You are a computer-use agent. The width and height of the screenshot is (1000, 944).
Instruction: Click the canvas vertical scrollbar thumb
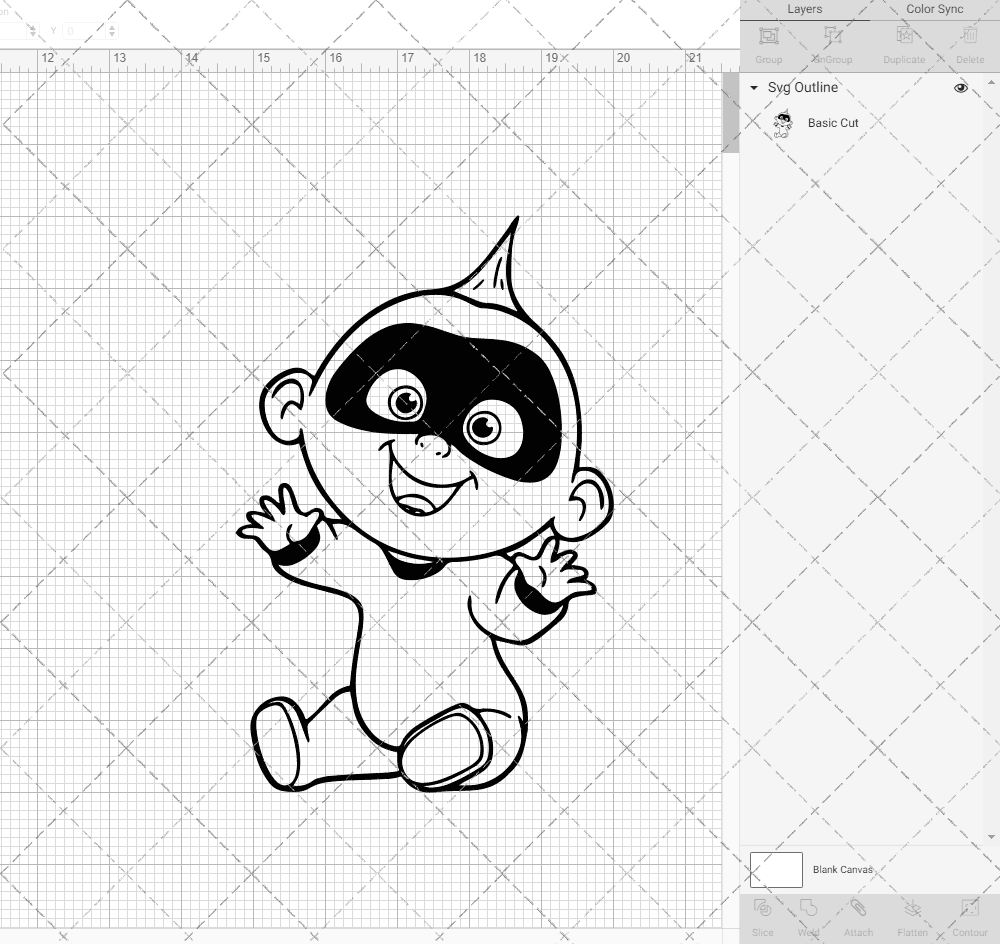(730, 112)
